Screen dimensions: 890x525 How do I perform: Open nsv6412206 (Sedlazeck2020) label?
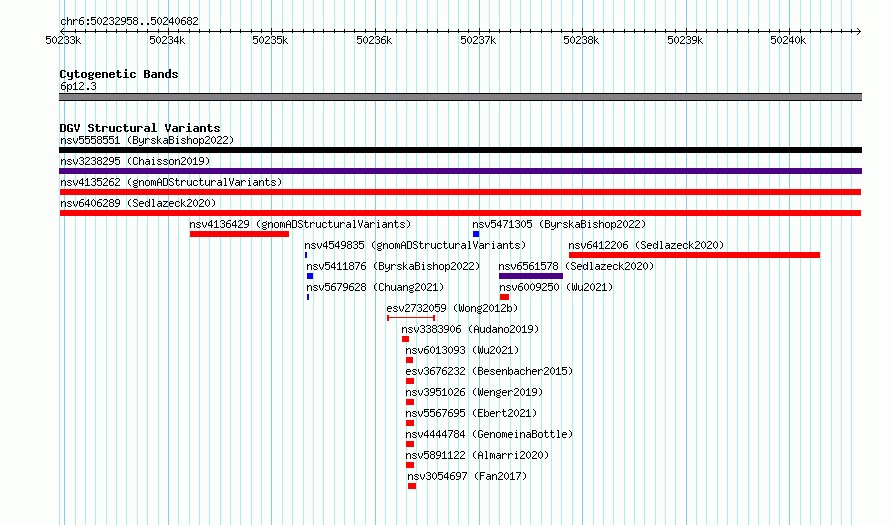click(x=646, y=245)
